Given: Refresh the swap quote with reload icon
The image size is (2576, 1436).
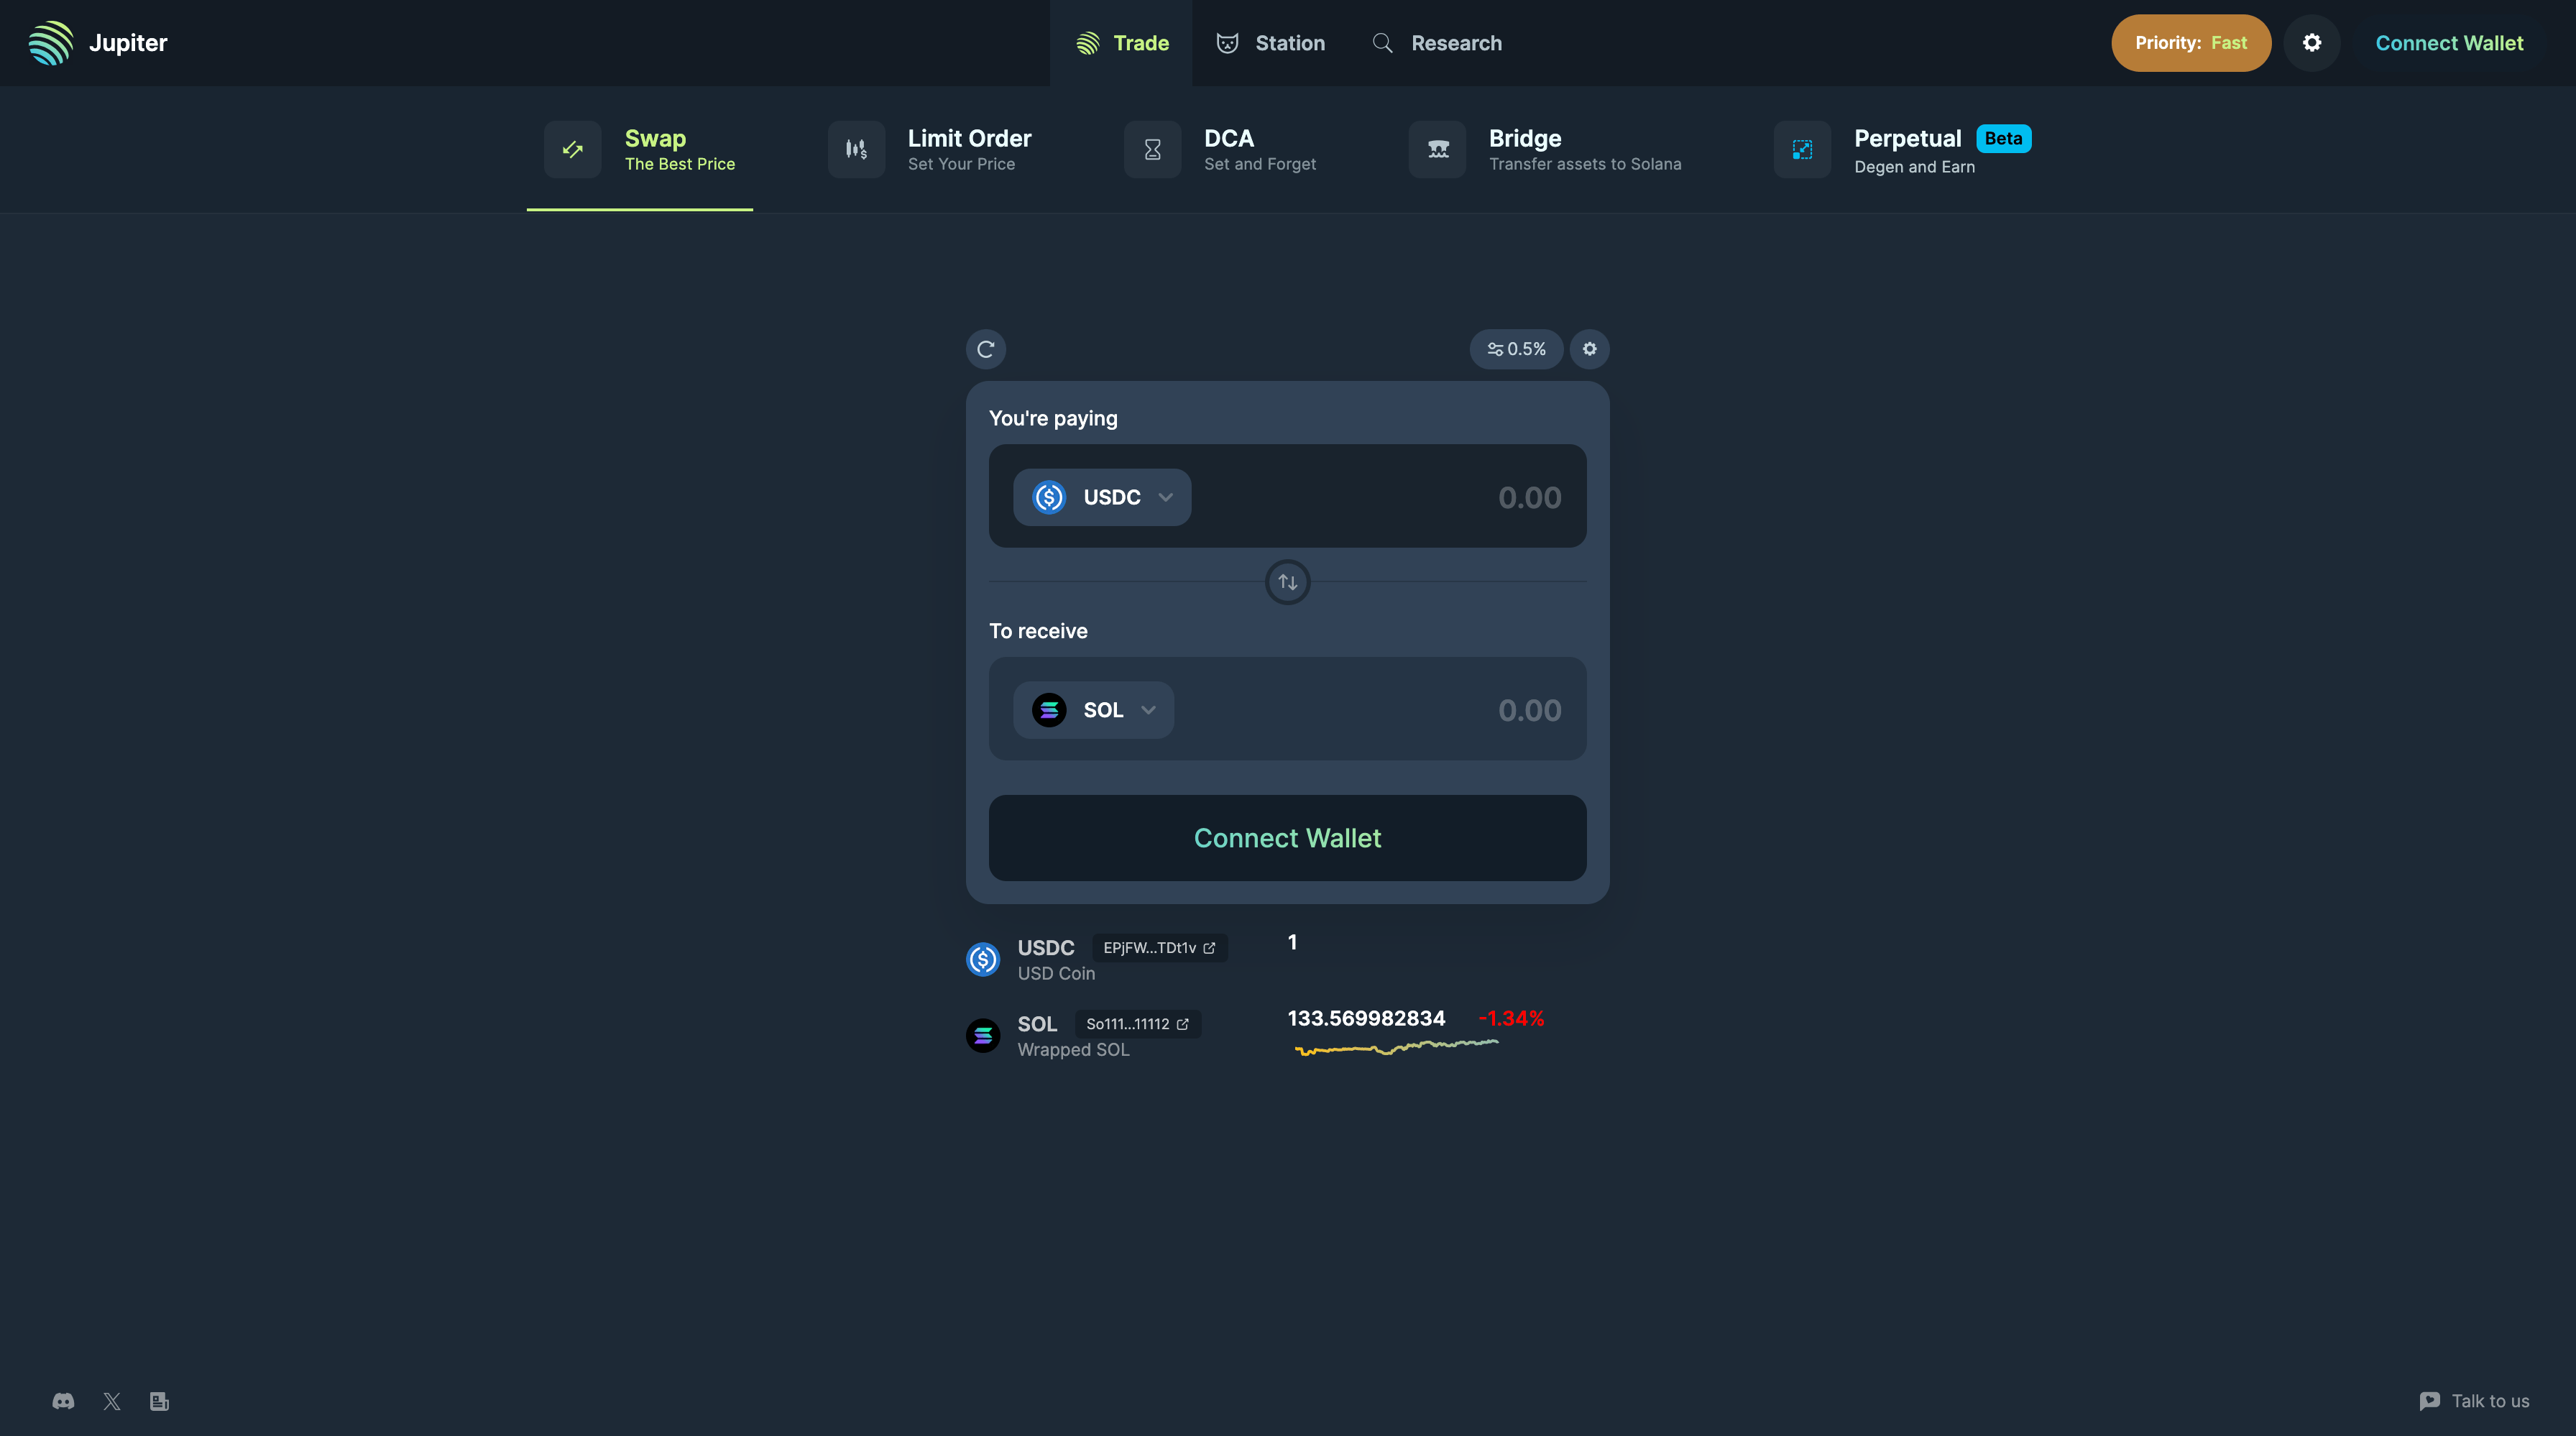Looking at the screenshot, I should (985, 349).
